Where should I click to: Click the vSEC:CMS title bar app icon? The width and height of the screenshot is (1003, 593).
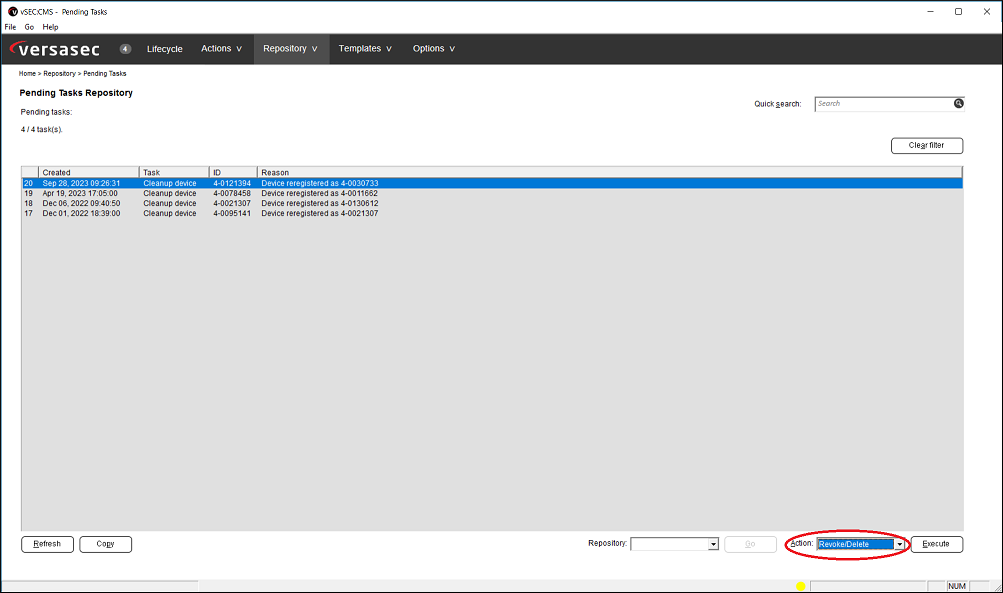click(x=13, y=12)
